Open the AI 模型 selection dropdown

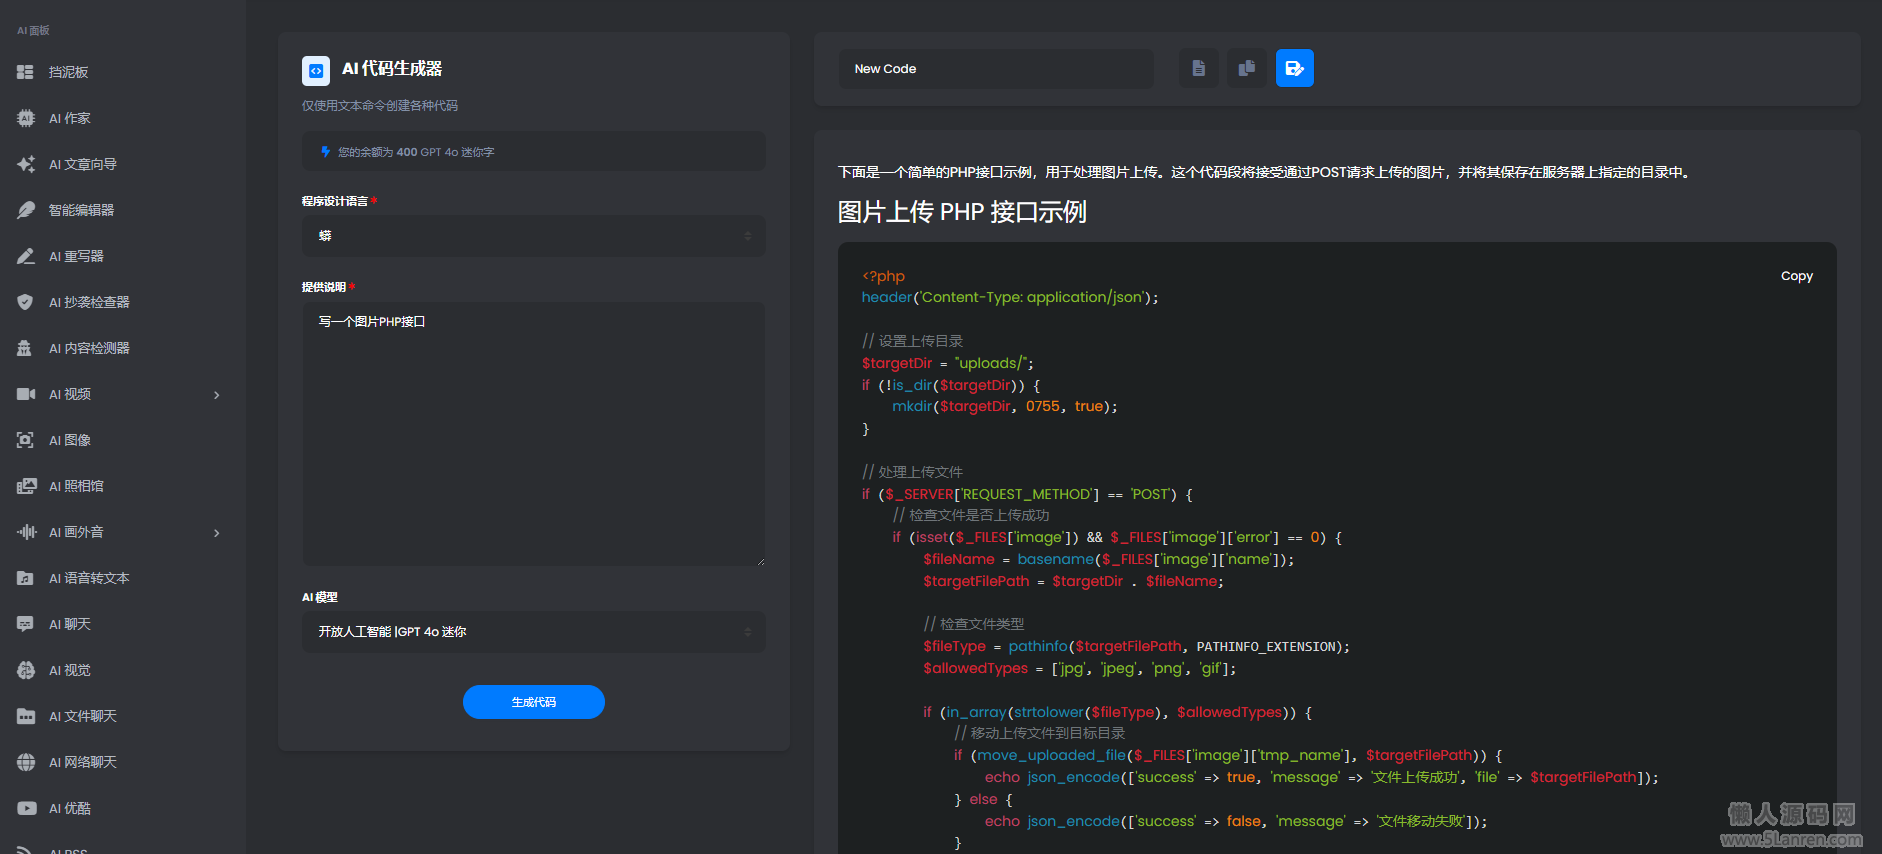point(533,632)
